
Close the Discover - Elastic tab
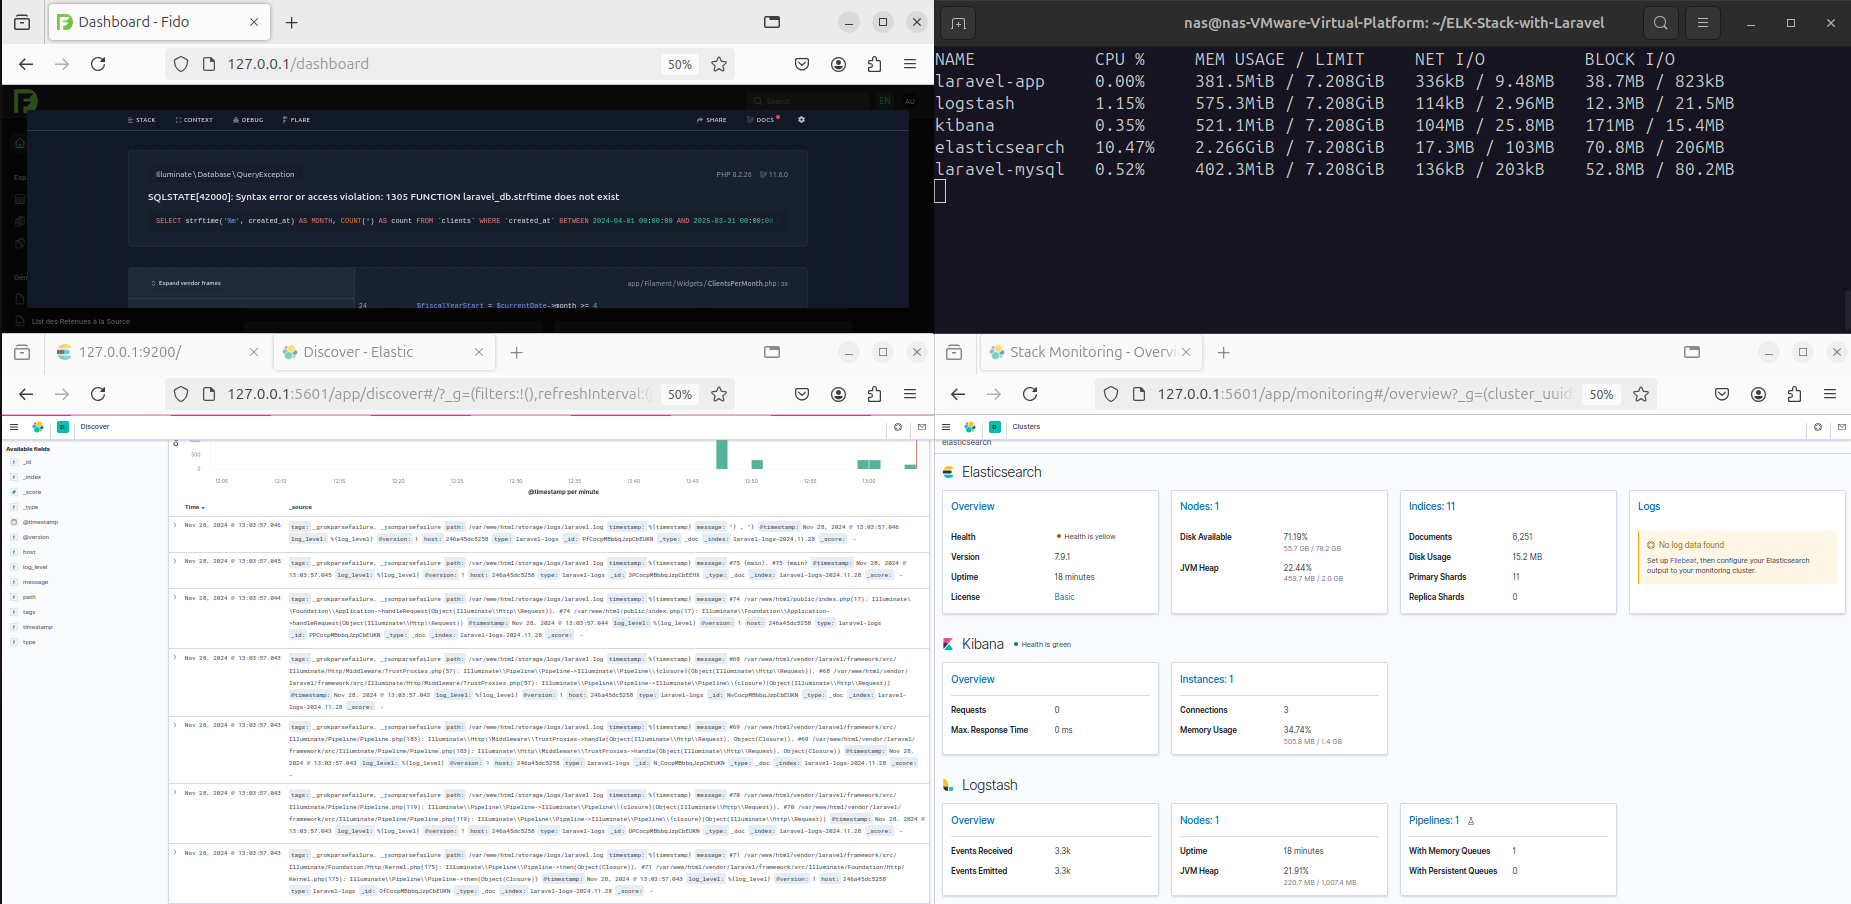coord(479,352)
